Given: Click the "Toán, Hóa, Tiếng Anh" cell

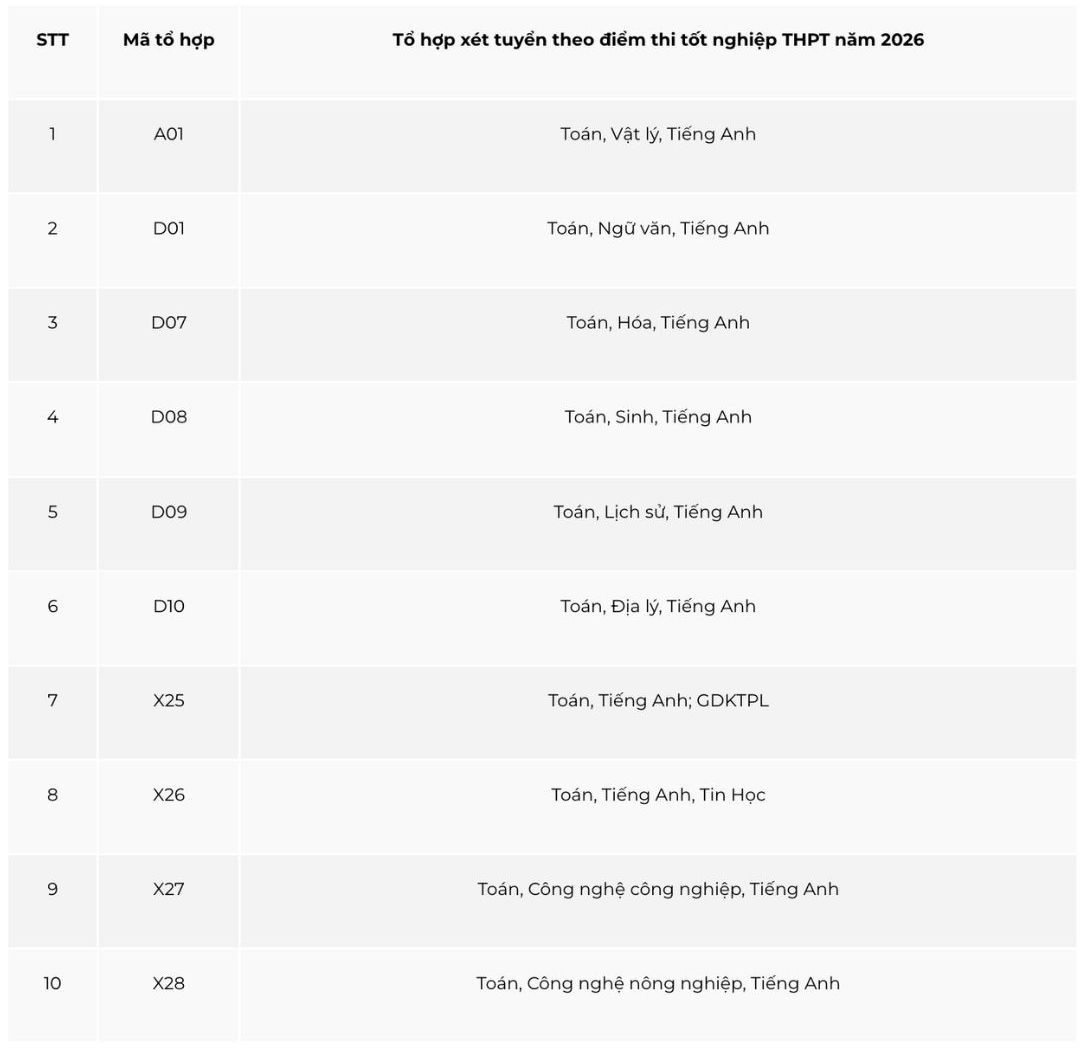Looking at the screenshot, I should [x=658, y=323].
